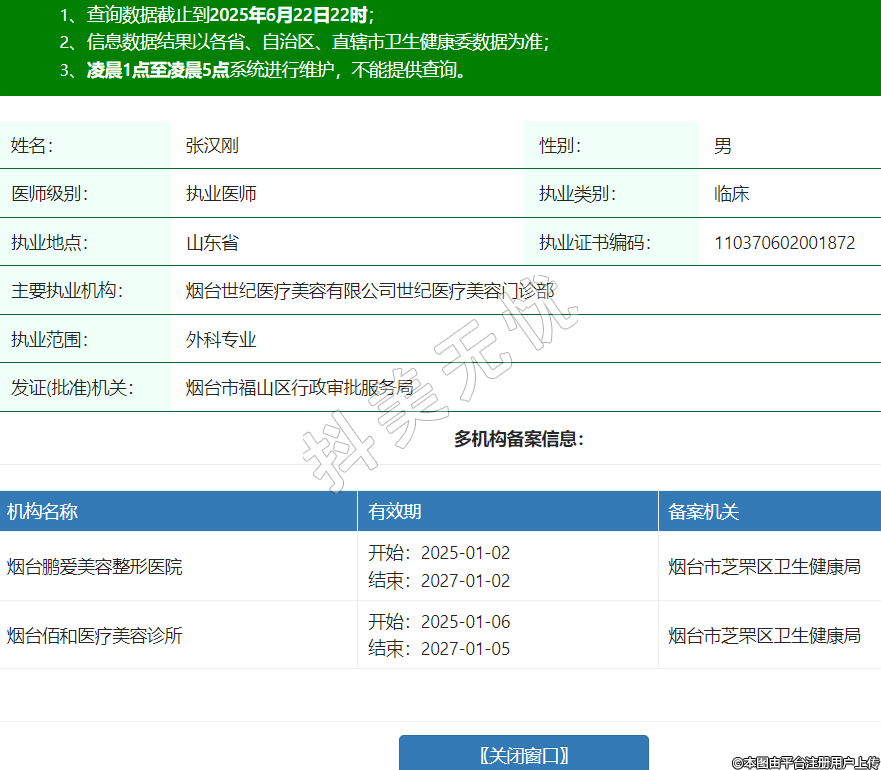Click the 多机构备案信息 section heading

tap(518, 439)
